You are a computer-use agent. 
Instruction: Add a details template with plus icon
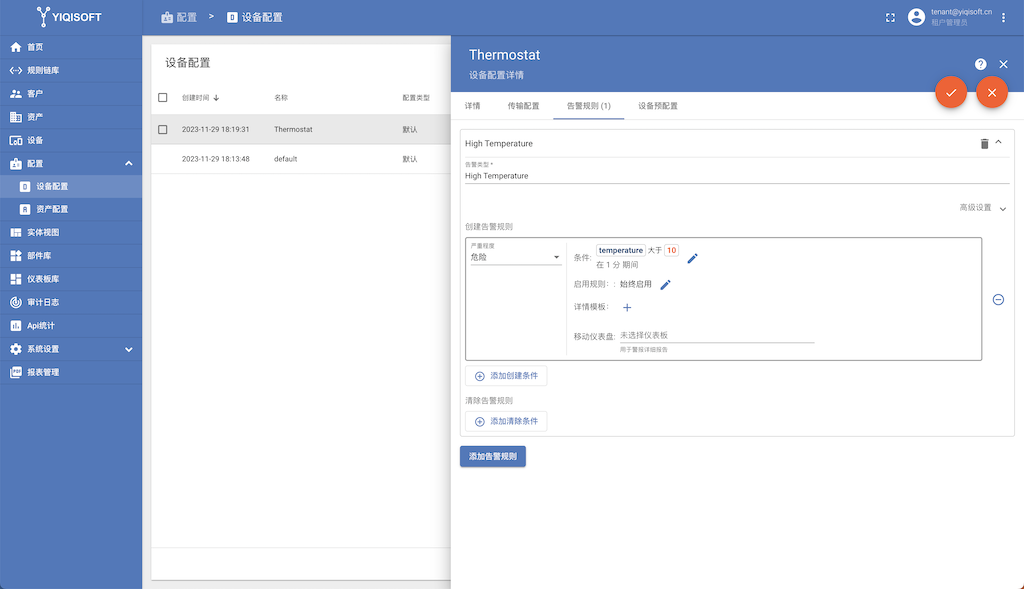point(627,308)
